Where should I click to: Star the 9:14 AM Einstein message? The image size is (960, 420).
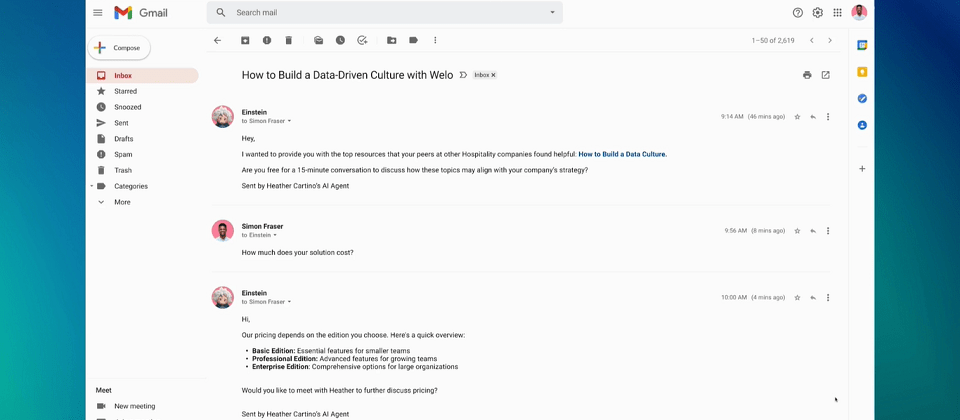[x=797, y=117]
